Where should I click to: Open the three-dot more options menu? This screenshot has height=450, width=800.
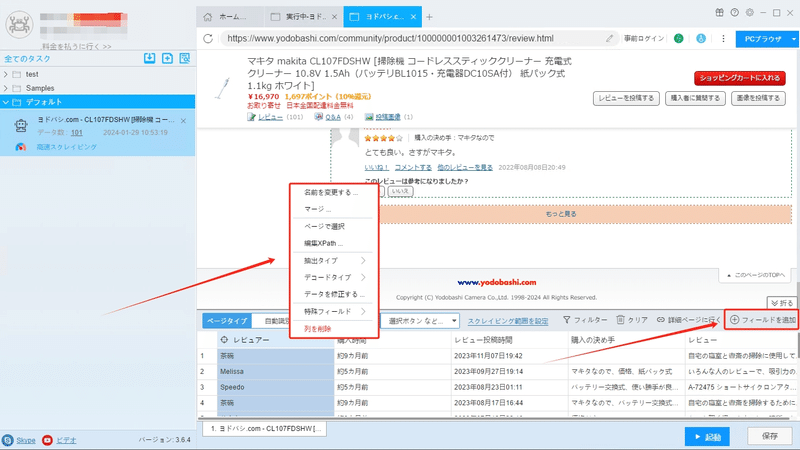(x=723, y=38)
